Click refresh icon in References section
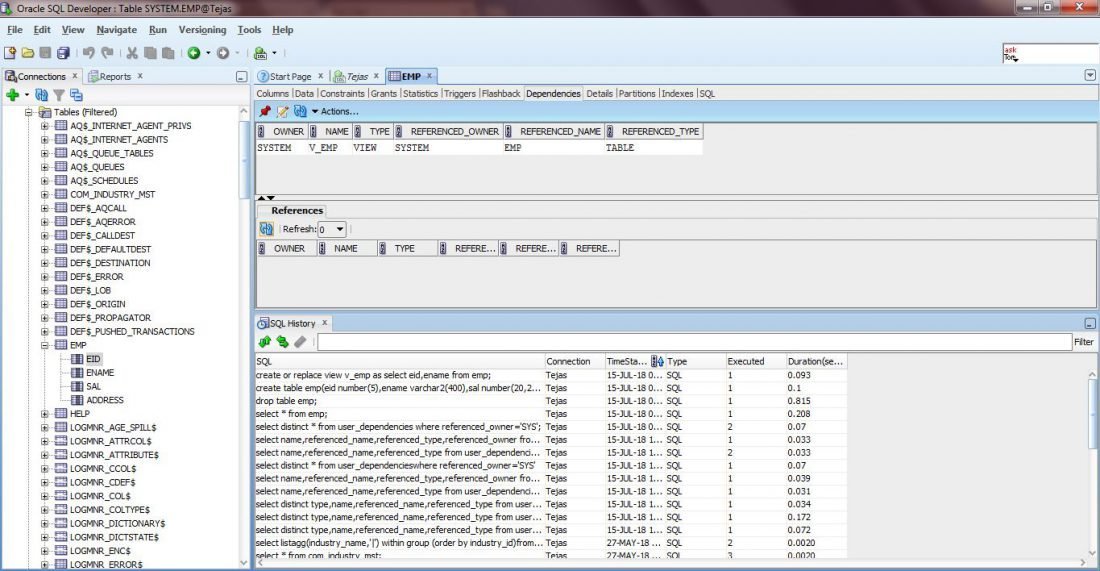 [x=267, y=229]
